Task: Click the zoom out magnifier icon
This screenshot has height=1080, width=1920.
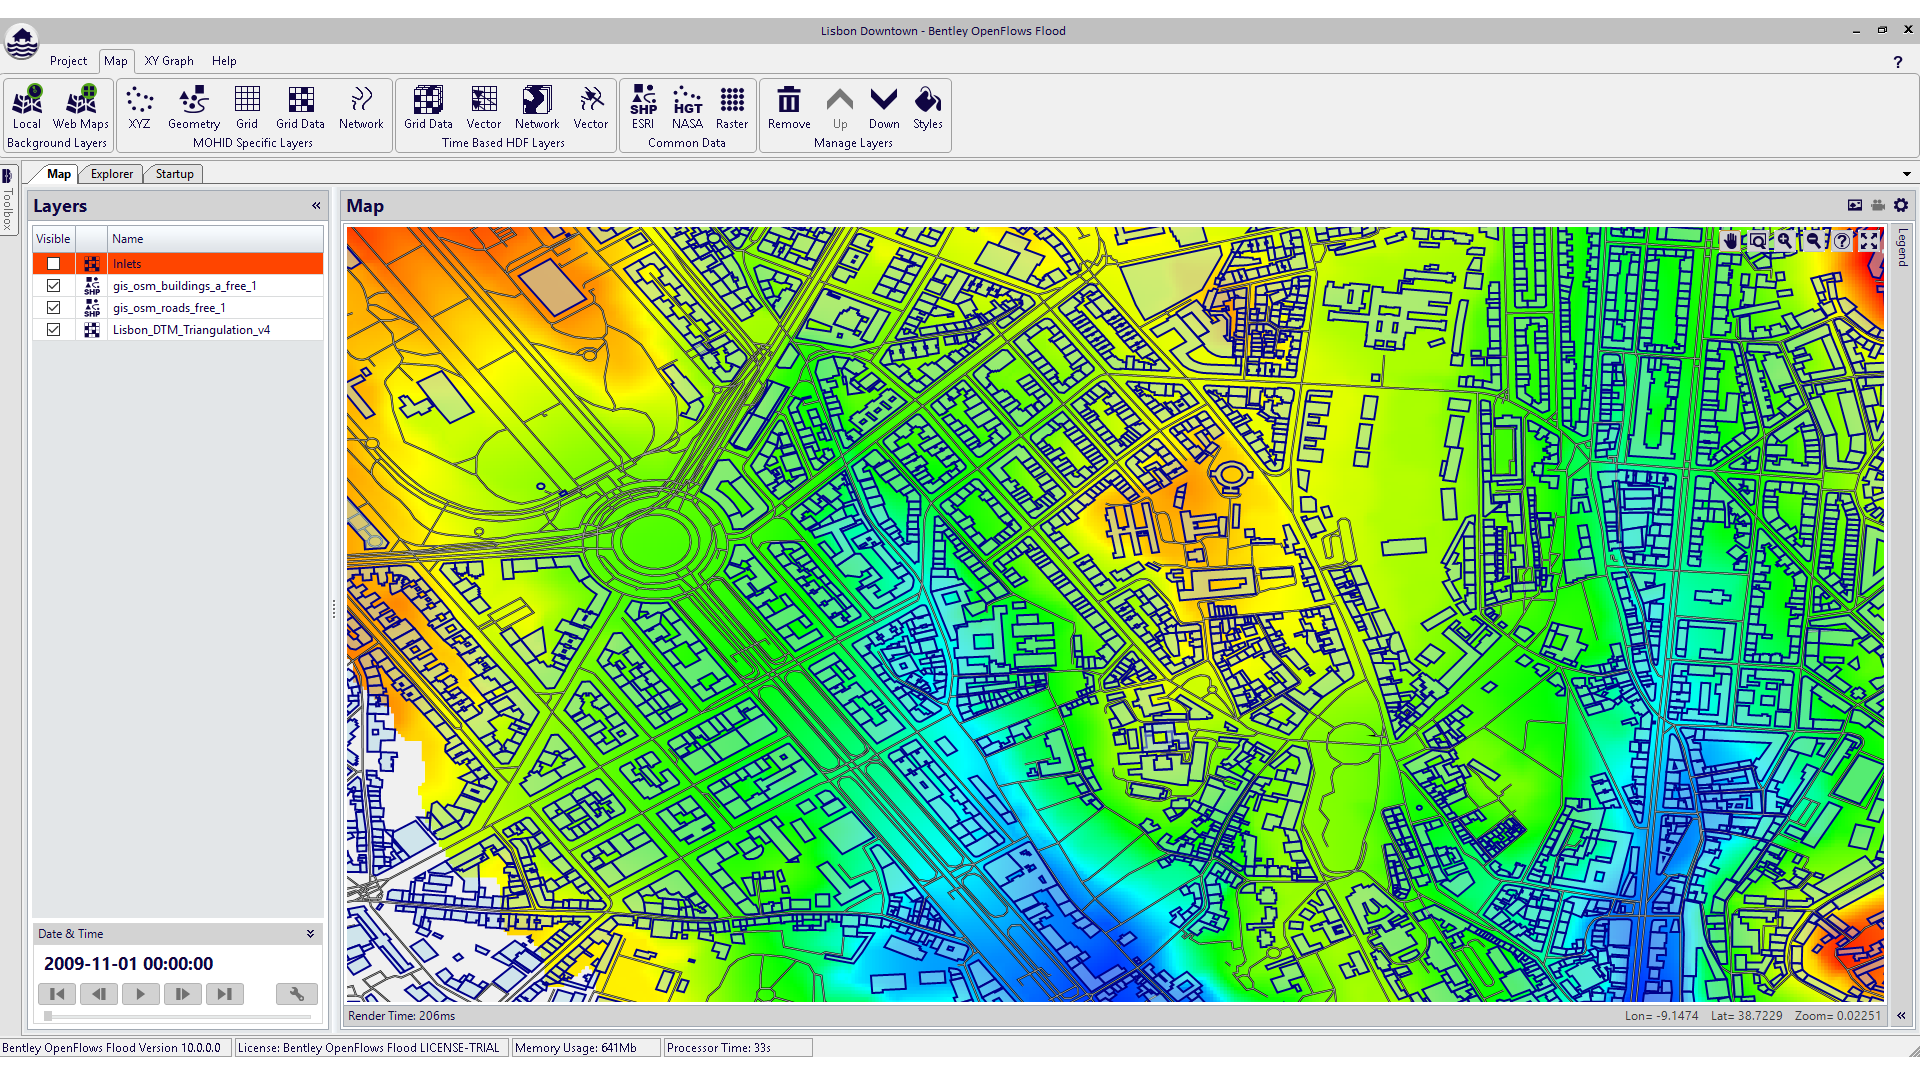Action: click(x=1813, y=240)
